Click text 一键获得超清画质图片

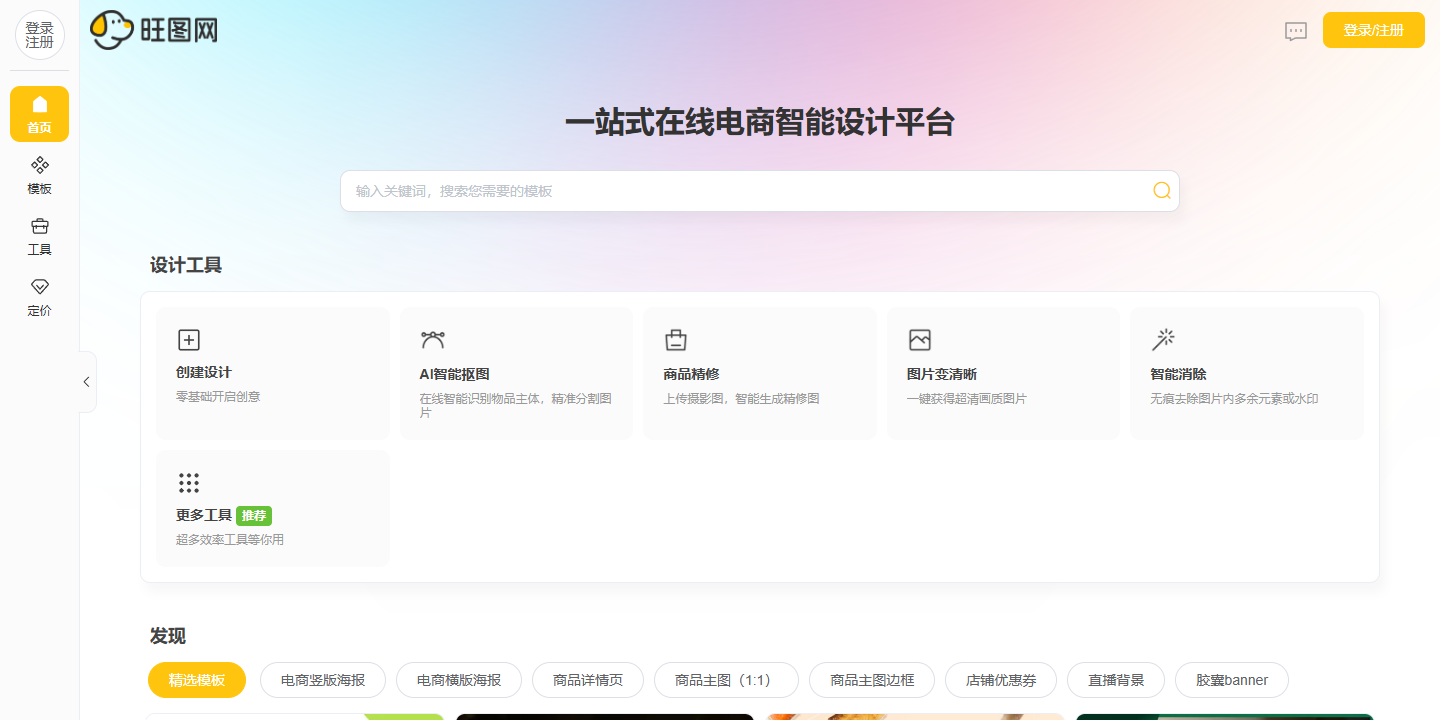[x=967, y=399]
